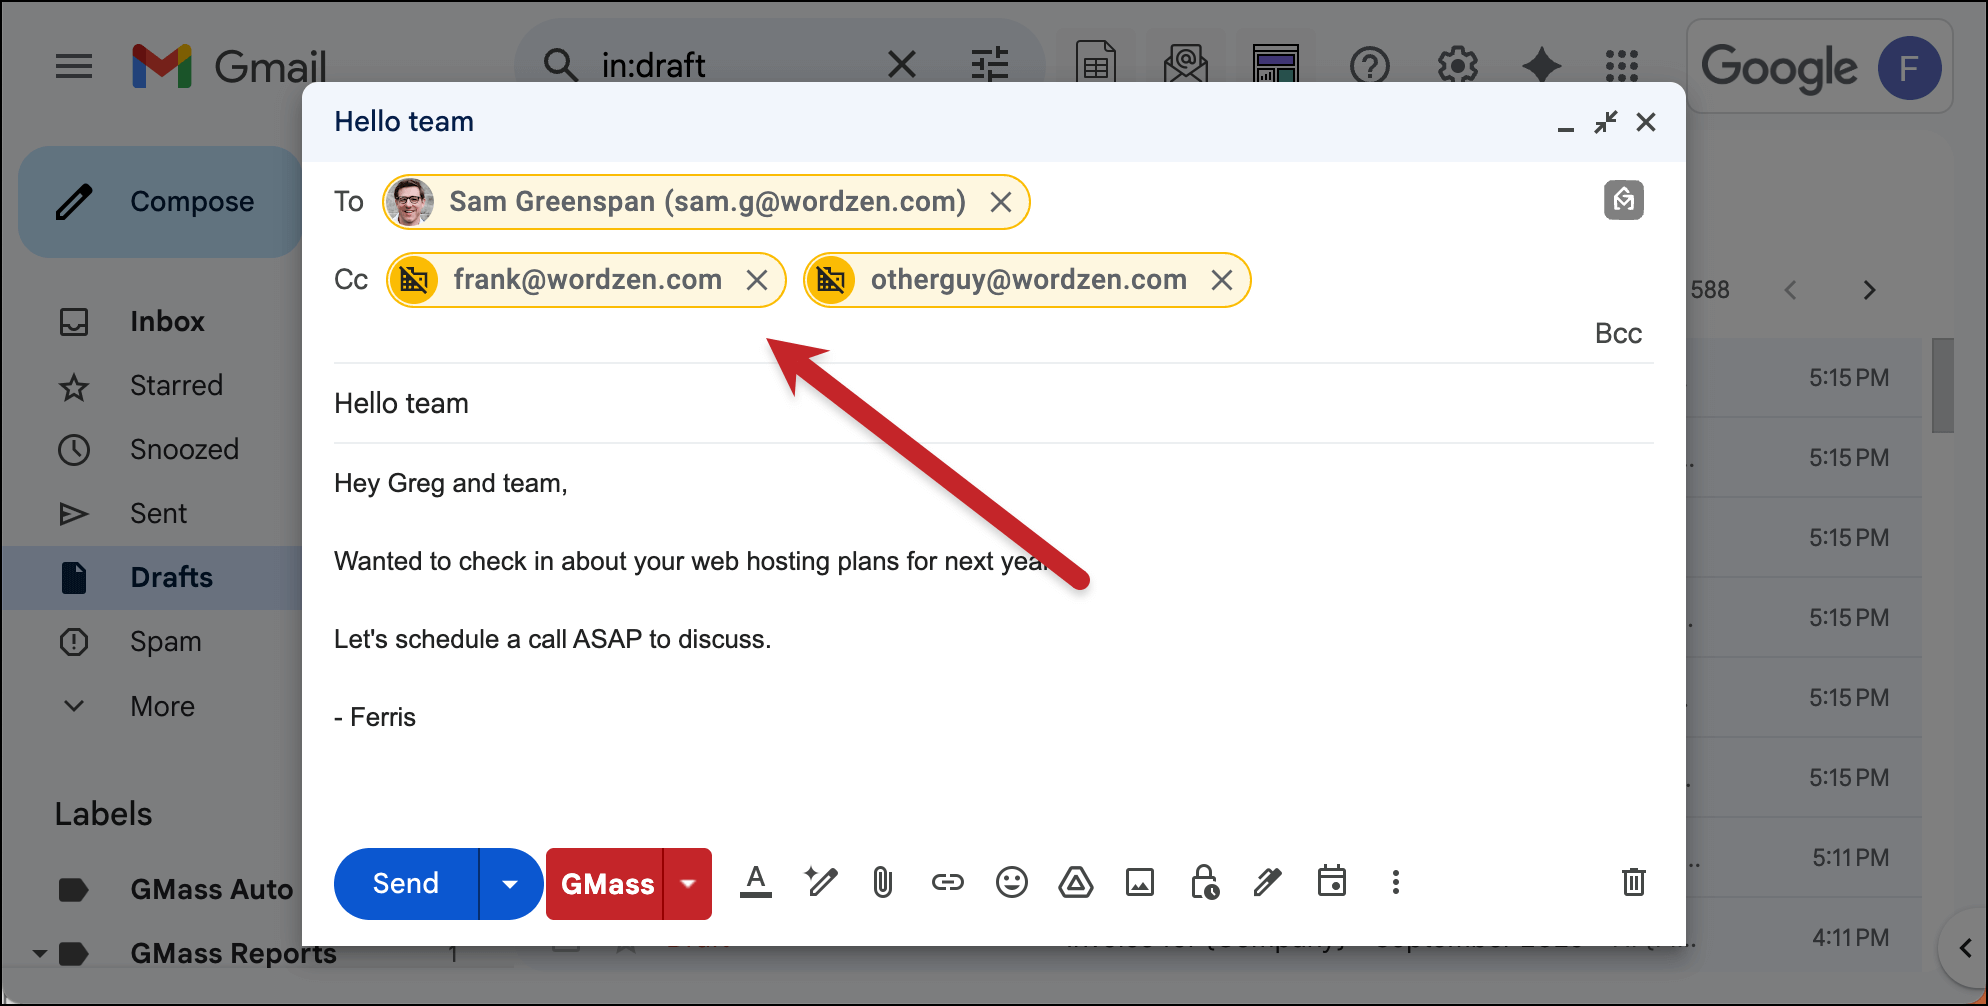This screenshot has width=1988, height=1006.
Task: Expand the More section in sidebar
Action: point(162,706)
